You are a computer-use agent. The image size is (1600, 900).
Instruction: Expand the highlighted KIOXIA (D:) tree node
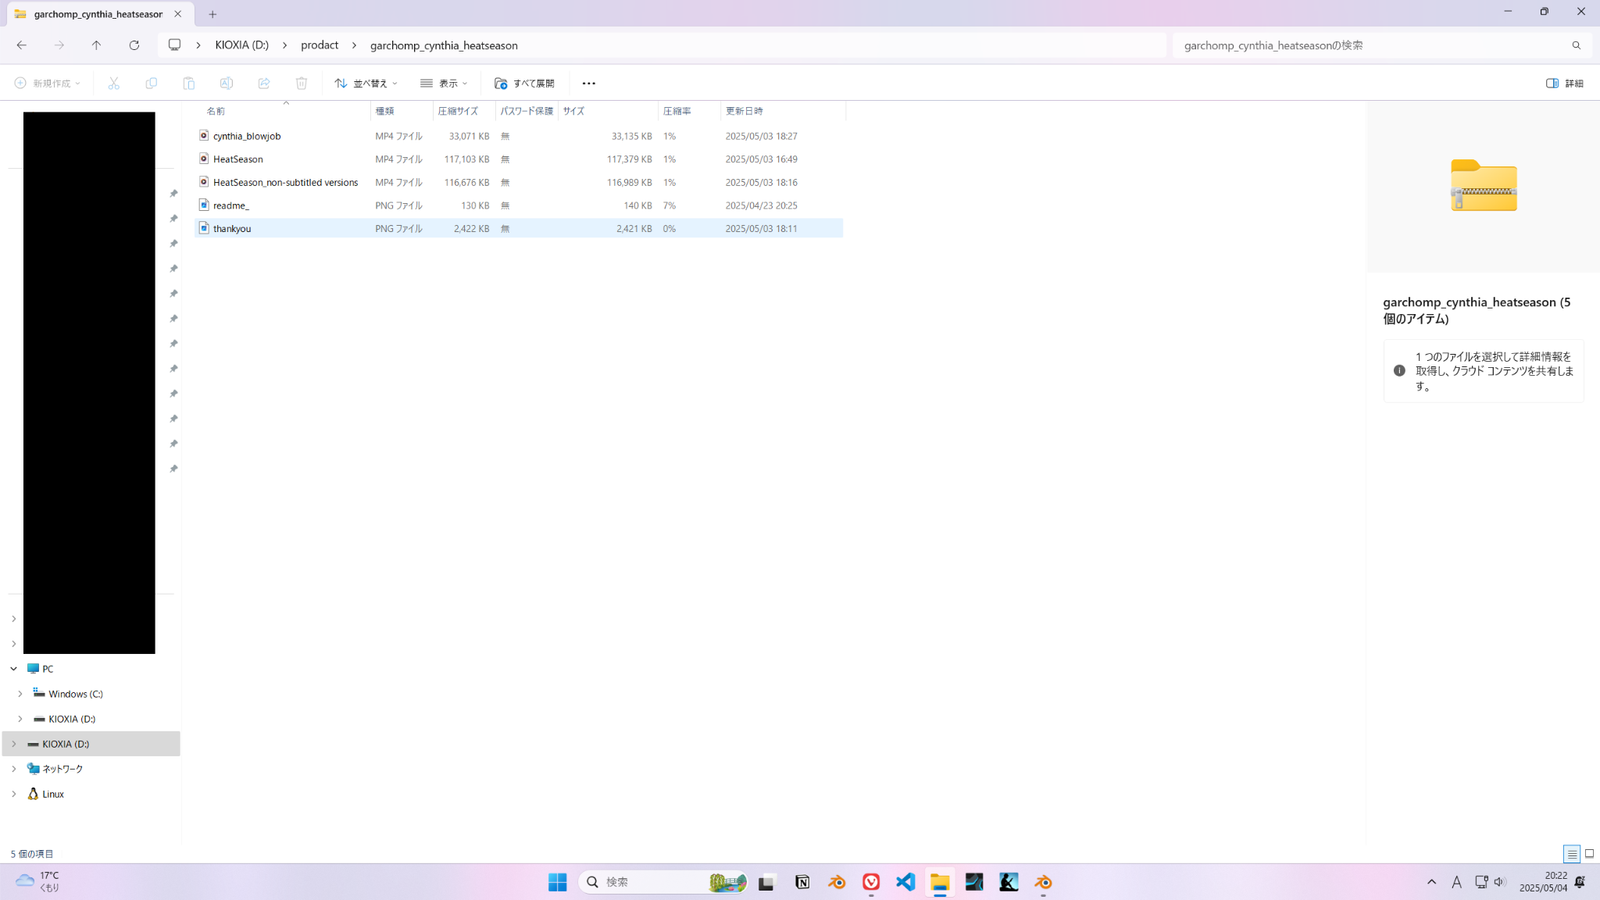coord(14,744)
